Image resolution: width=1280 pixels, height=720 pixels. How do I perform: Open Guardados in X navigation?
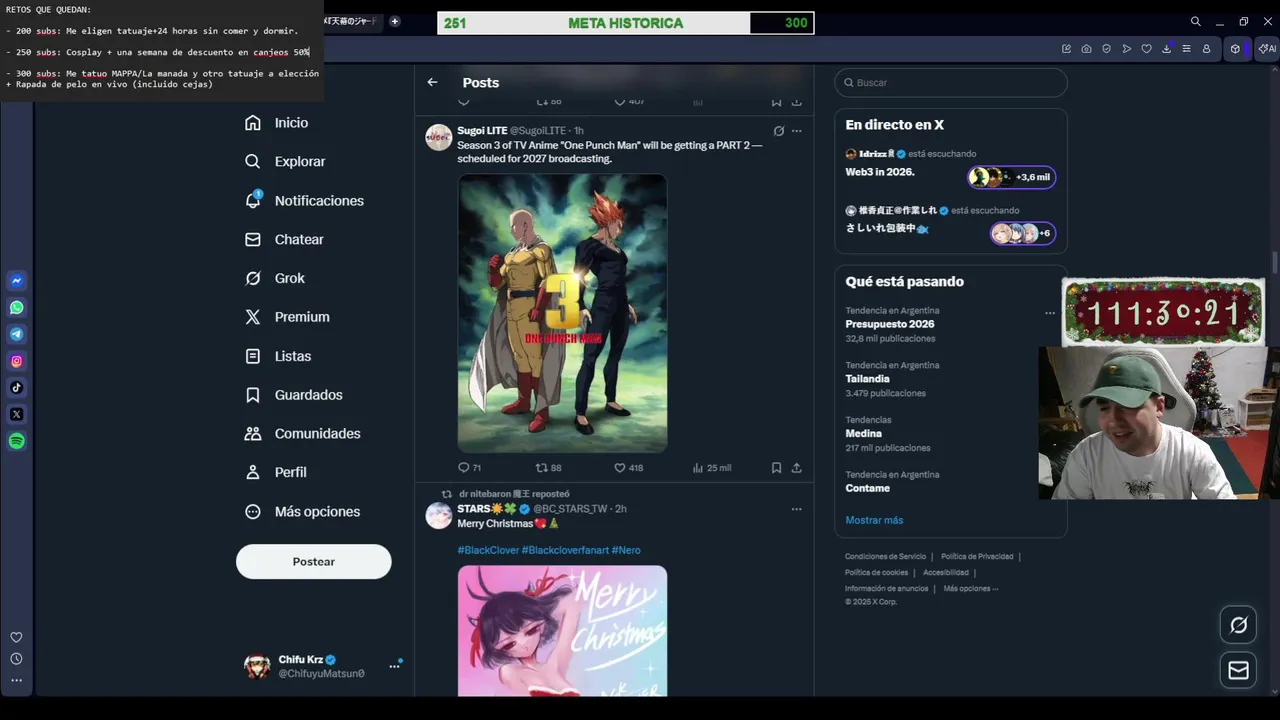(293, 395)
